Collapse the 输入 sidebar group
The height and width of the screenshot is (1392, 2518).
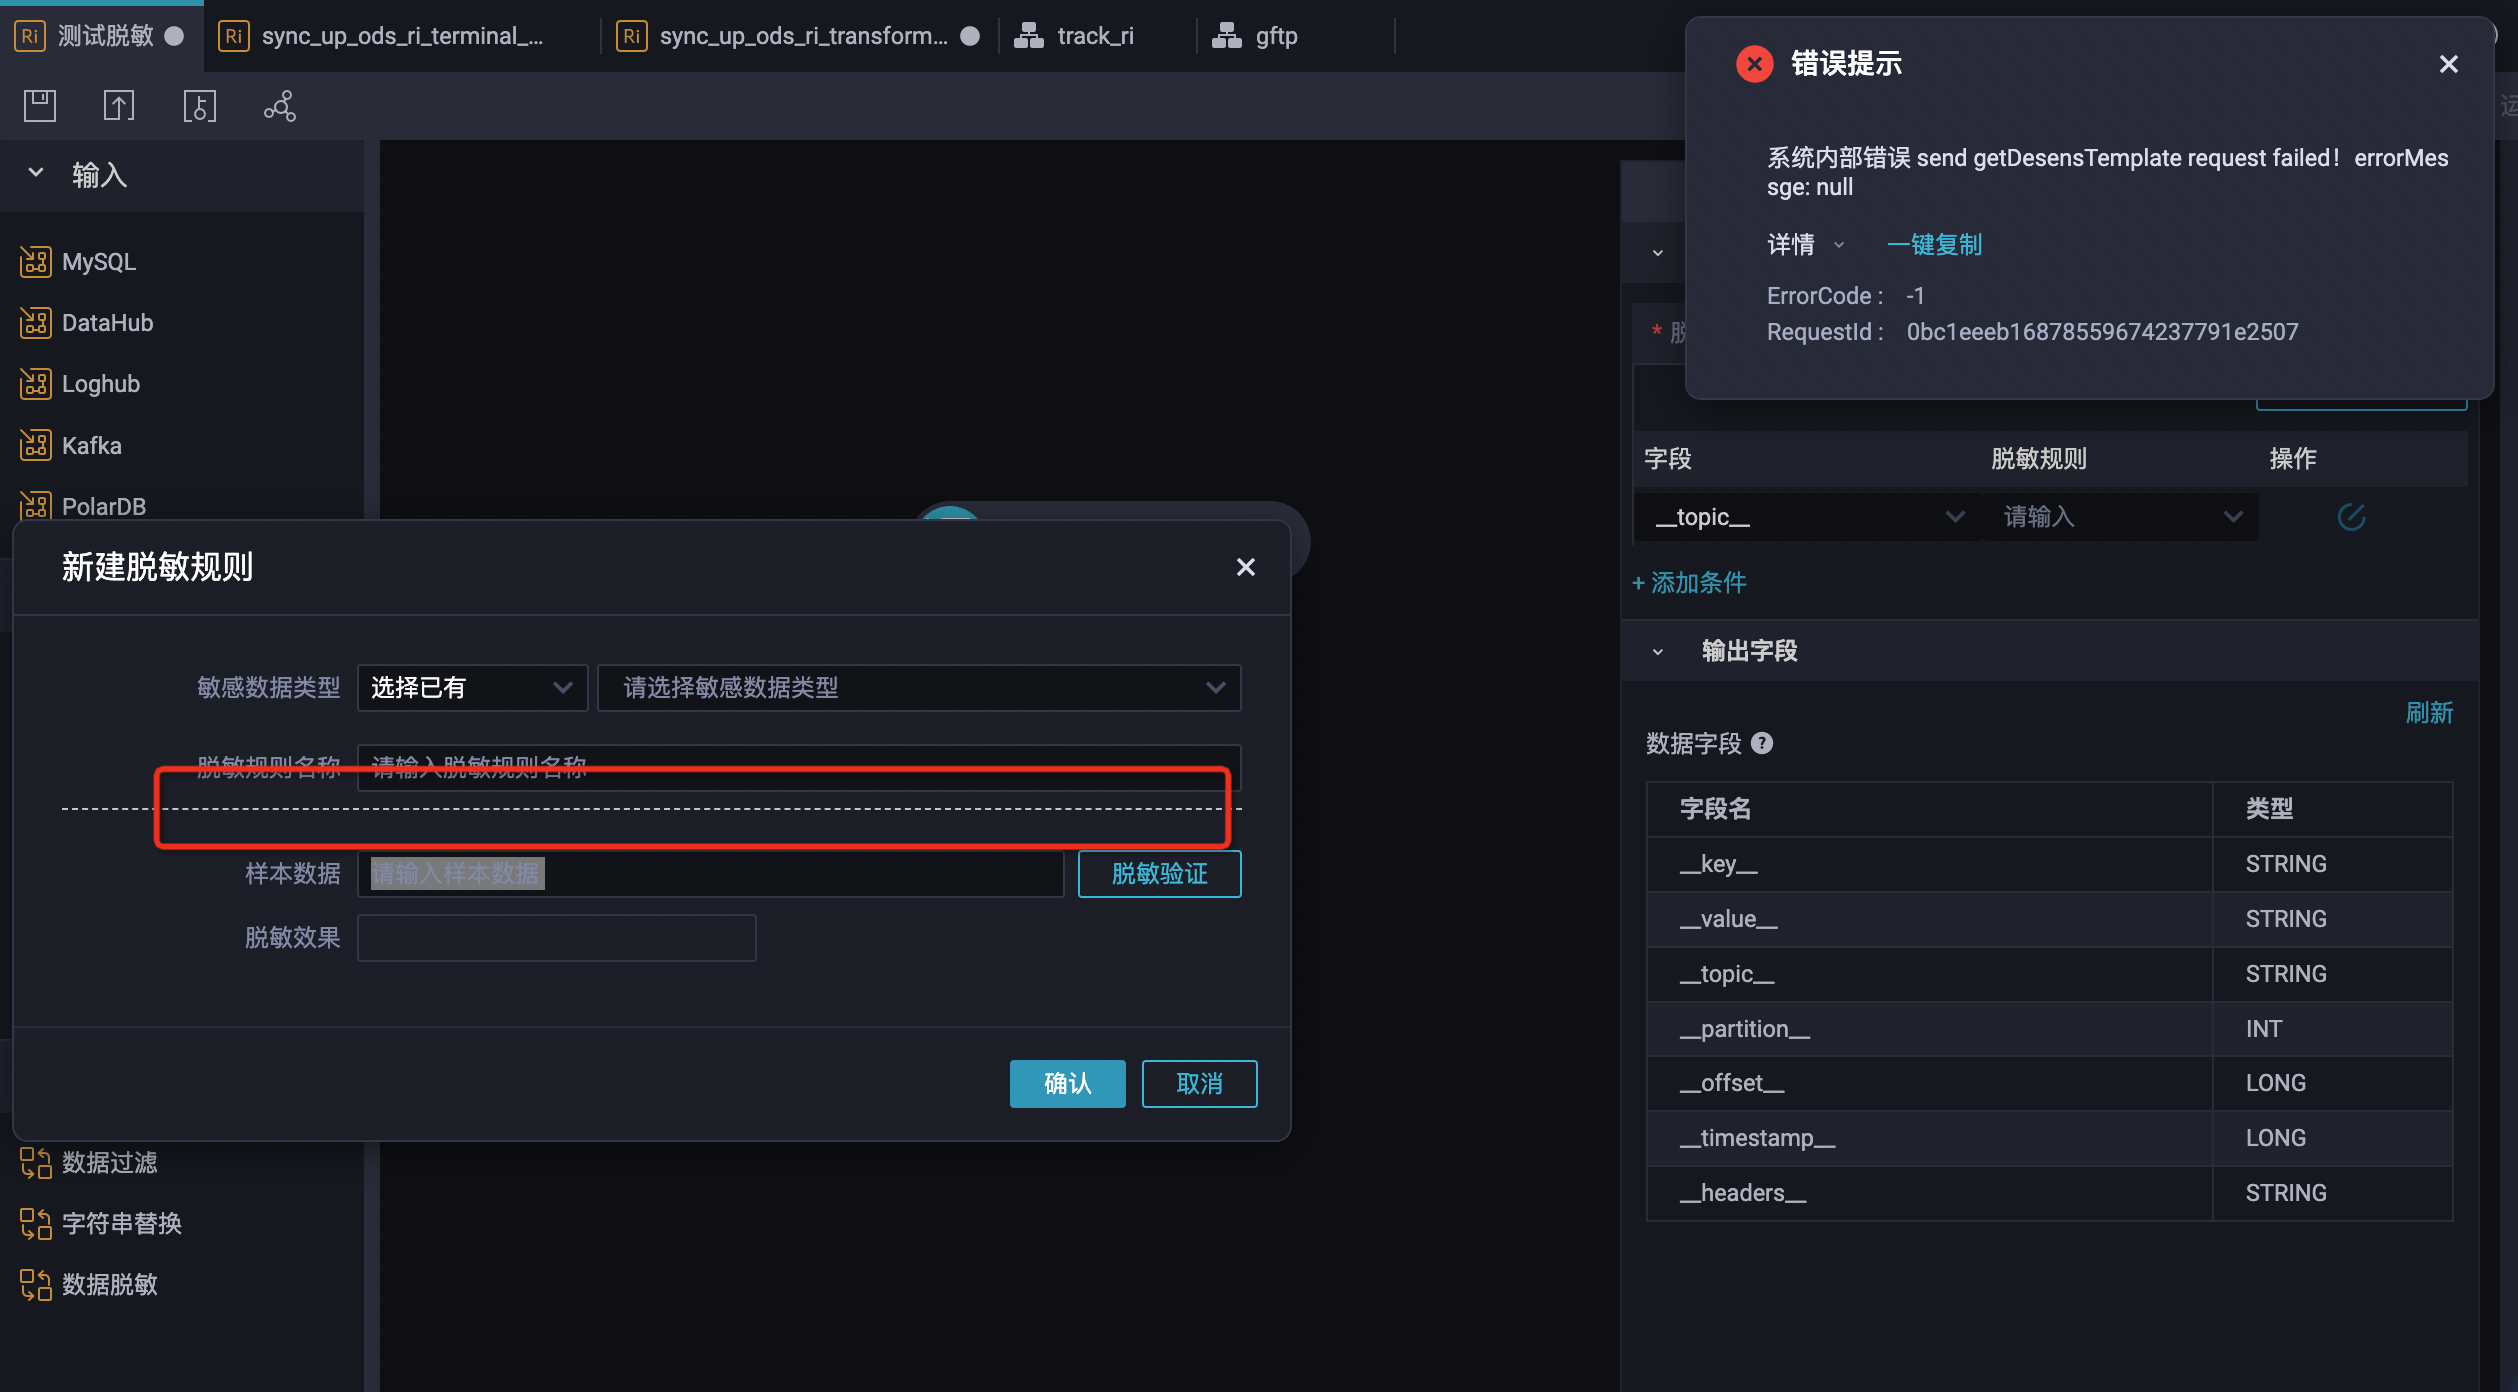point(36,173)
